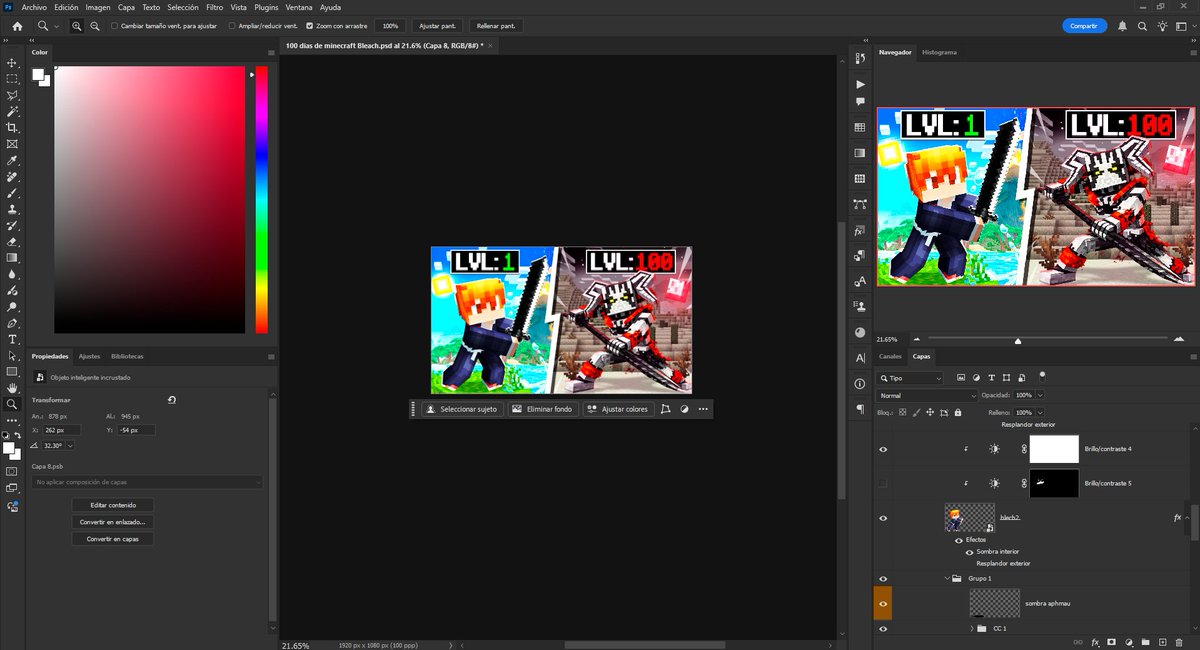
Task: Switch to the Histograma tab
Action: coord(939,52)
